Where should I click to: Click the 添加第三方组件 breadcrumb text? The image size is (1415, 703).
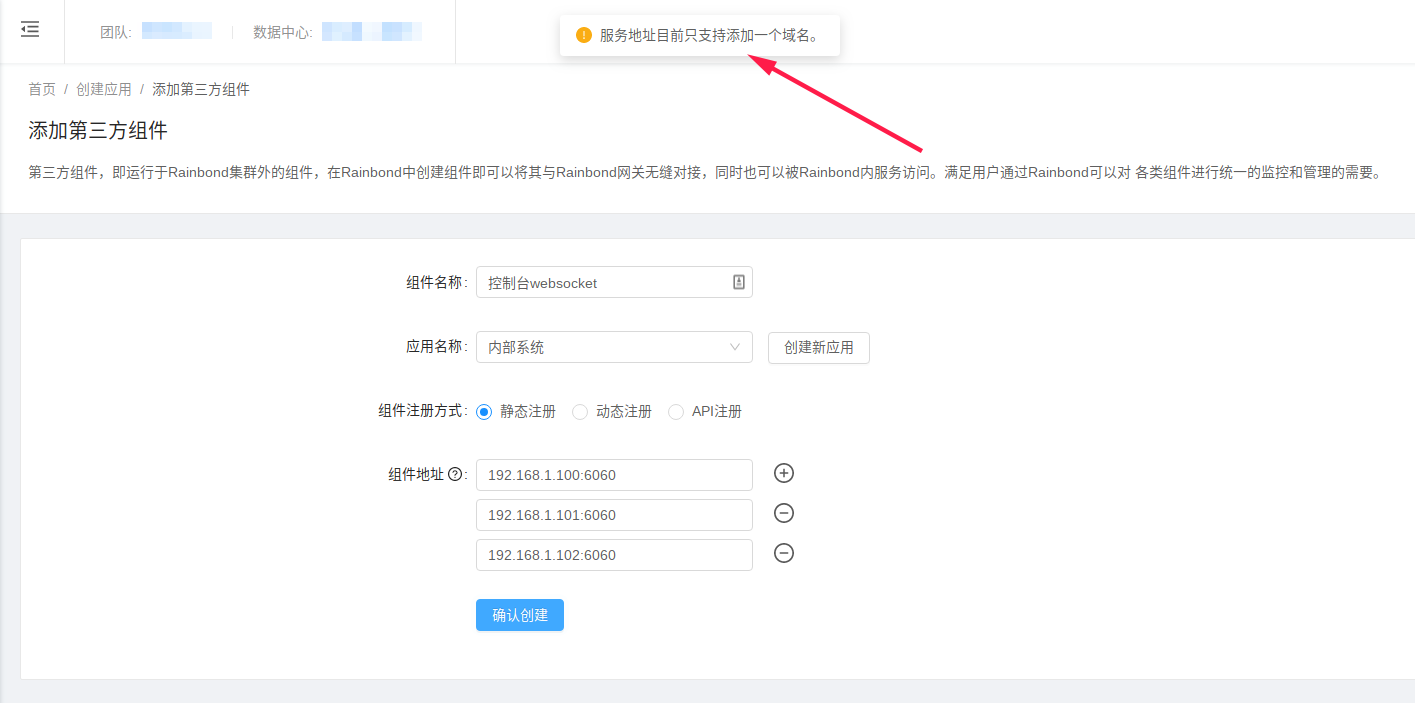pyautogui.click(x=201, y=89)
